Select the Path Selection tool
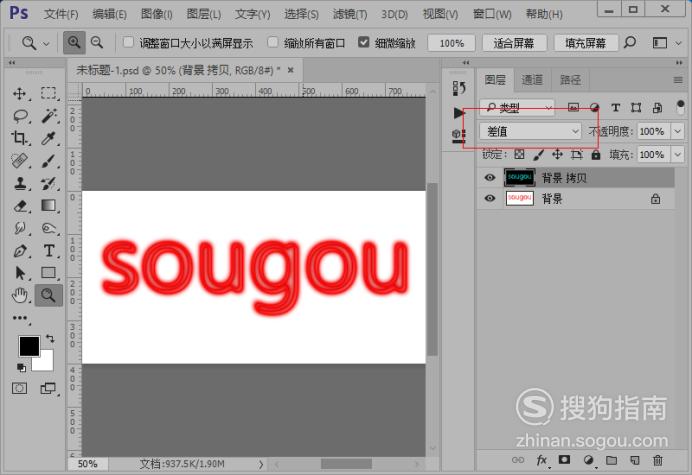 point(19,273)
